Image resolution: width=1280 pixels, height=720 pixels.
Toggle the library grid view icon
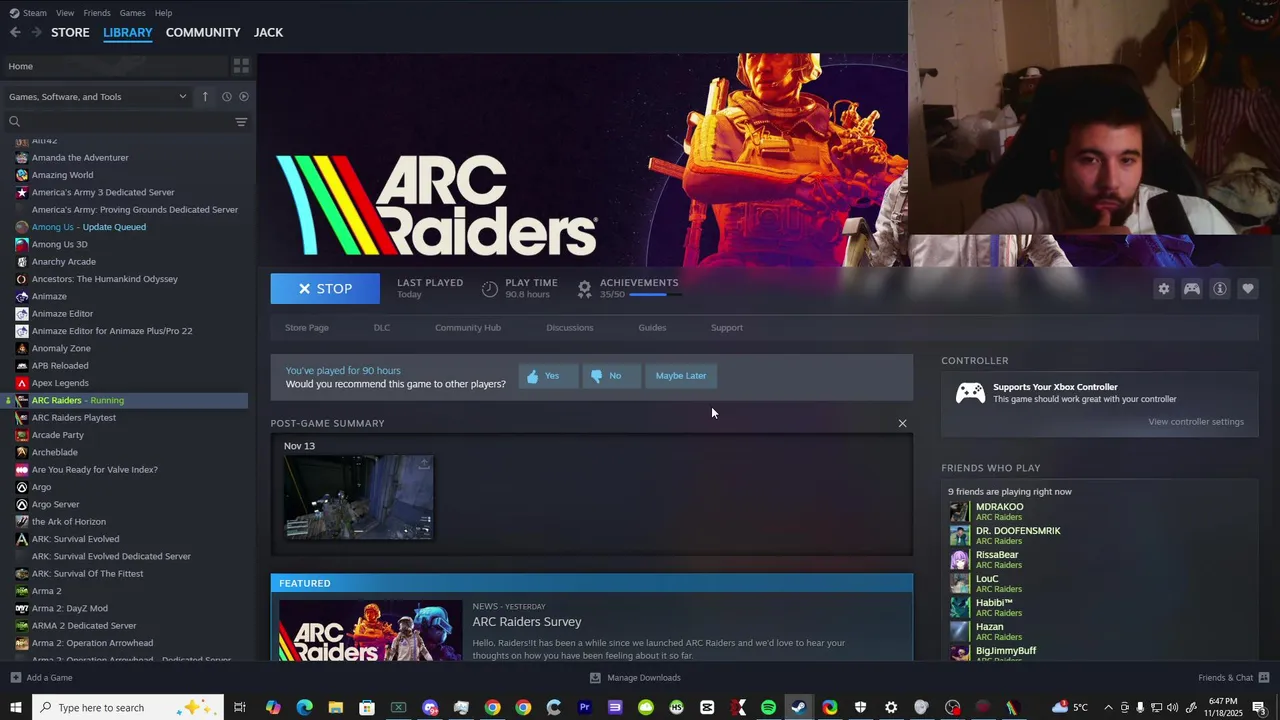241,66
